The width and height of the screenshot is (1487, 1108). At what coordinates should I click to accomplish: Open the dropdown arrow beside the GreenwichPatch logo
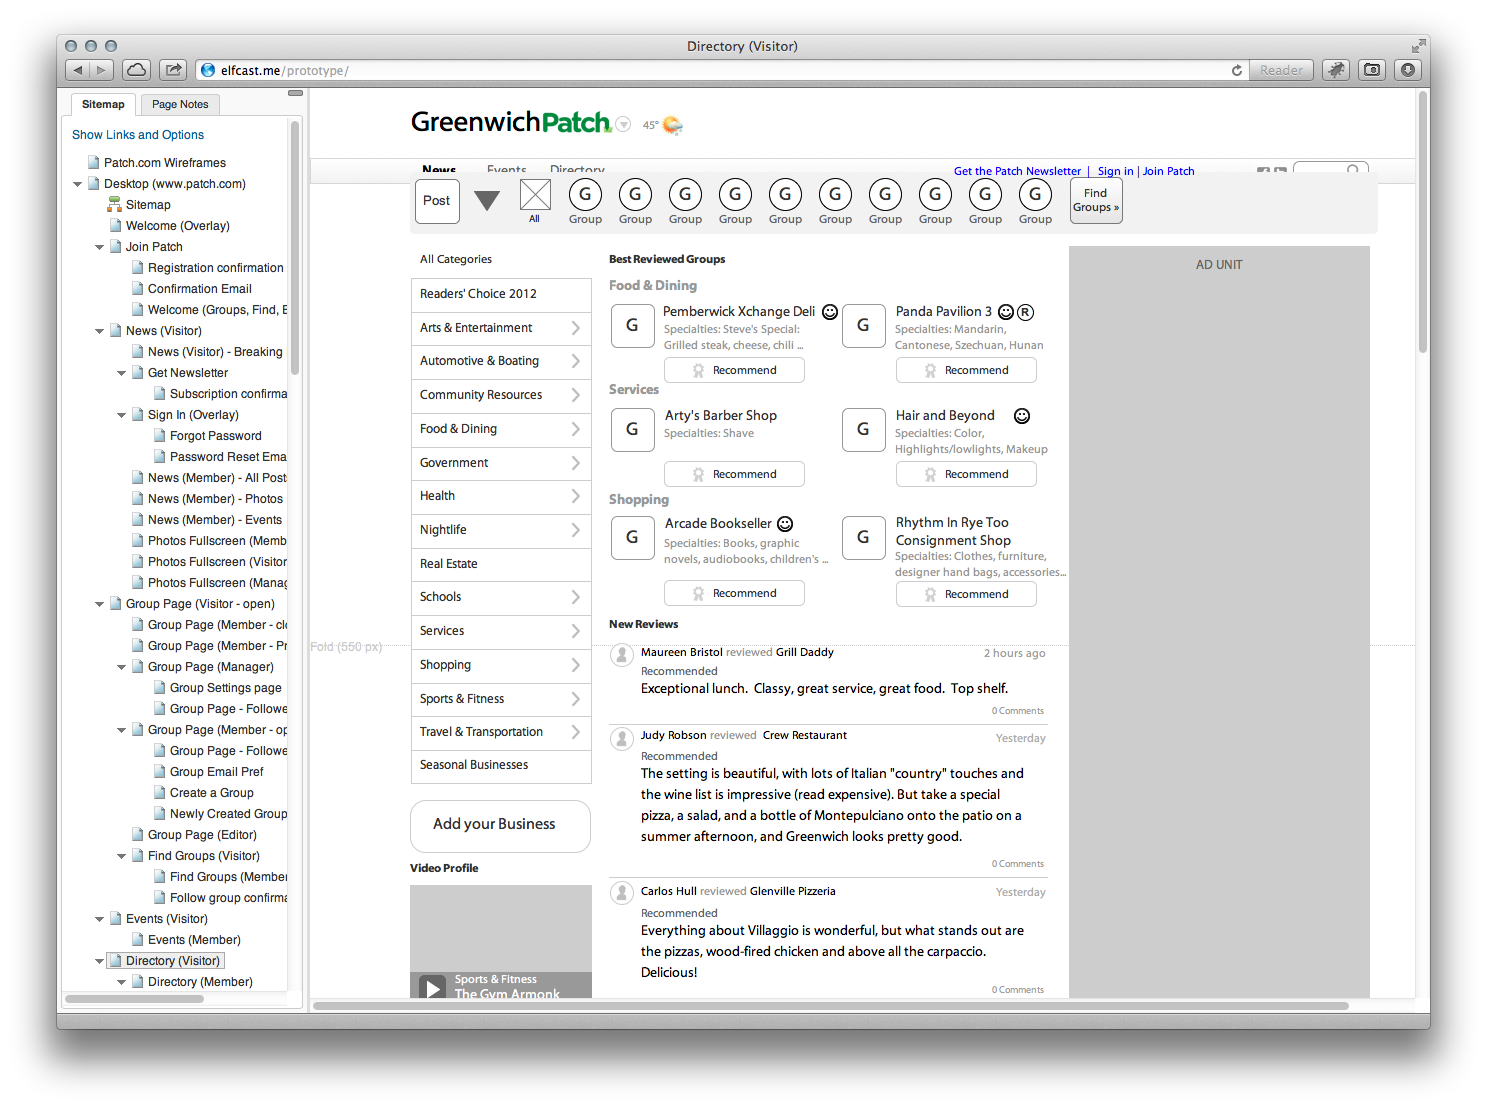click(x=623, y=124)
